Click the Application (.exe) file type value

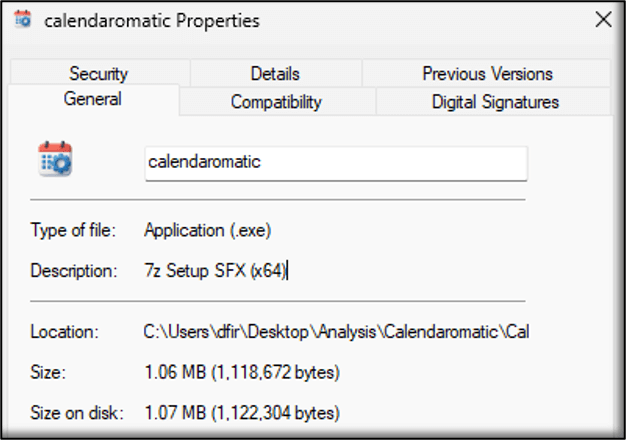point(208,230)
